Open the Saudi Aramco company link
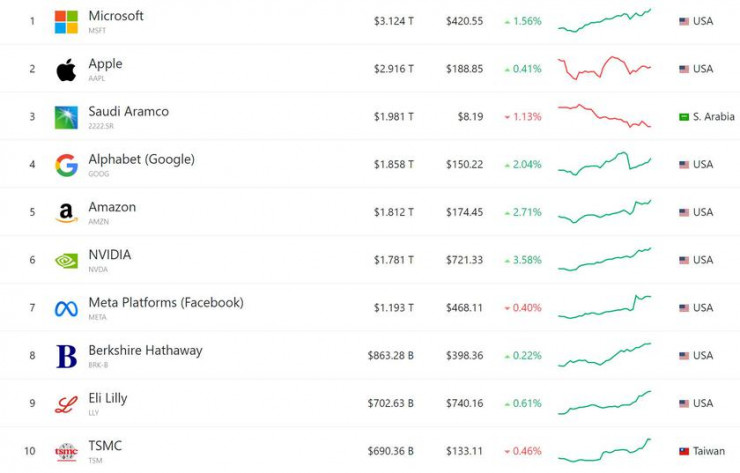 [128, 111]
